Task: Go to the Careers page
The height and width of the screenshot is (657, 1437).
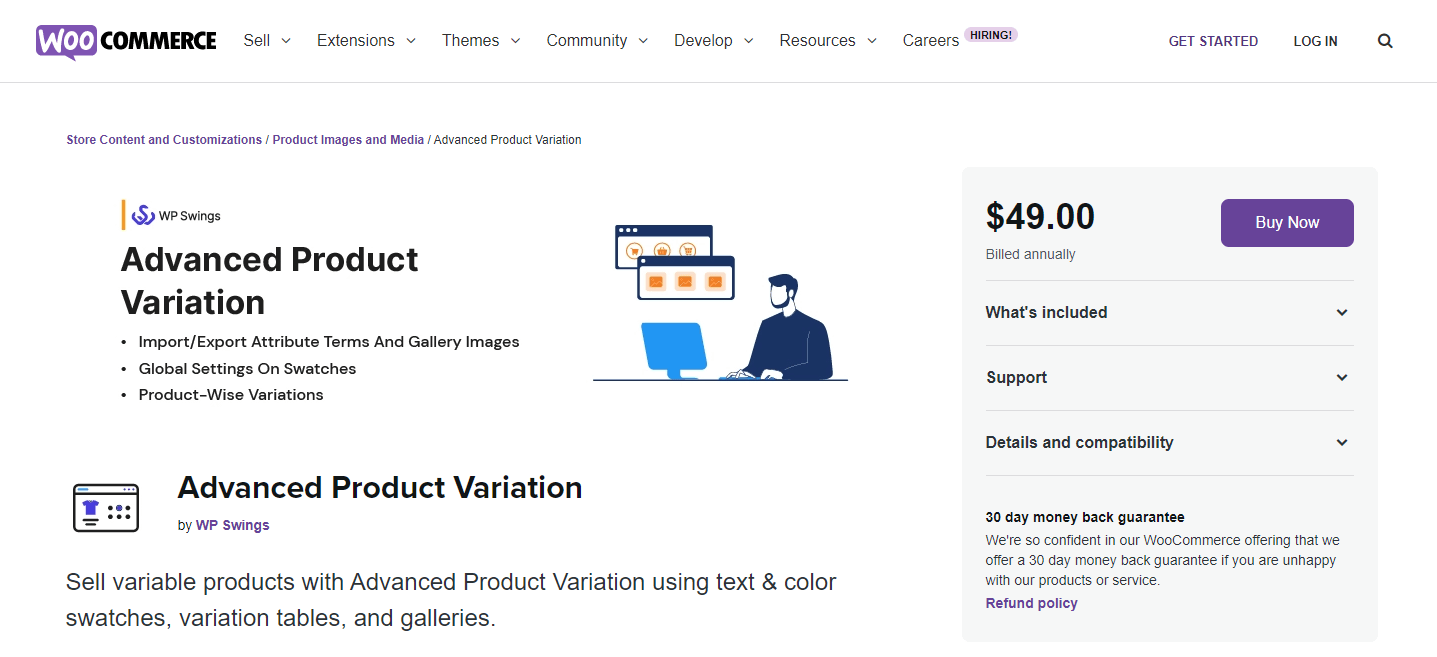Action: click(x=931, y=41)
